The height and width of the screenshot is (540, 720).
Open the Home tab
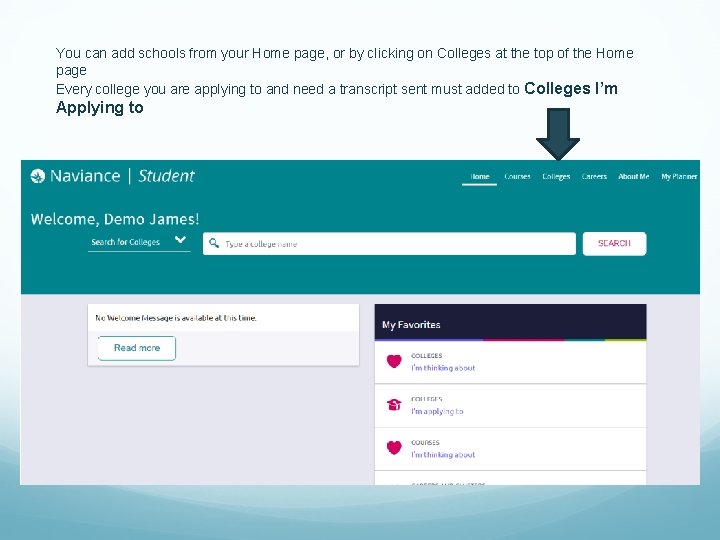[x=479, y=176]
